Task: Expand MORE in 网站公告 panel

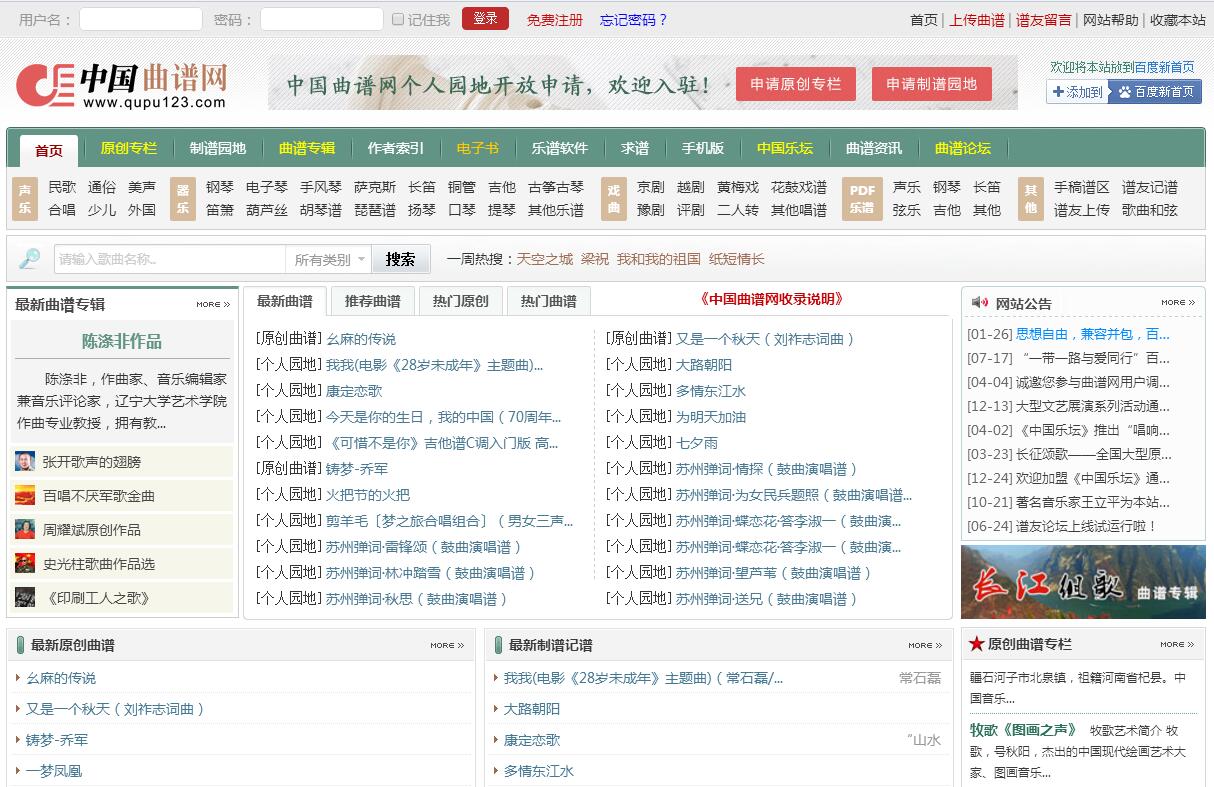Action: 1177,302
